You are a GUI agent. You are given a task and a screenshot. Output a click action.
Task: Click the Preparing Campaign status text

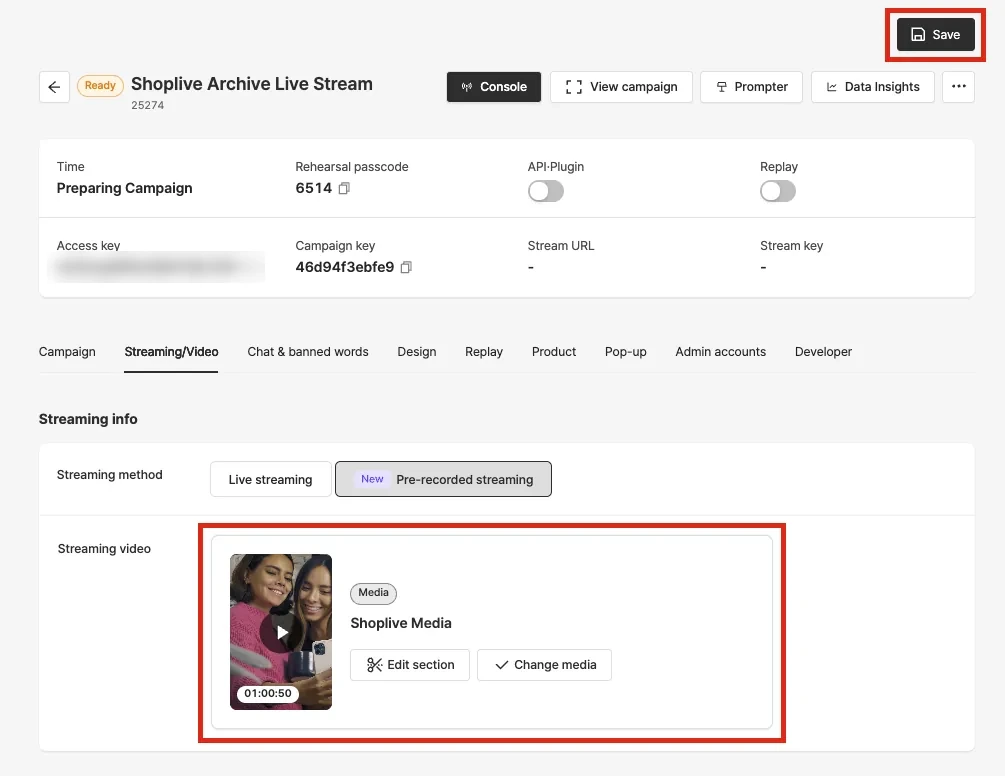tap(124, 188)
